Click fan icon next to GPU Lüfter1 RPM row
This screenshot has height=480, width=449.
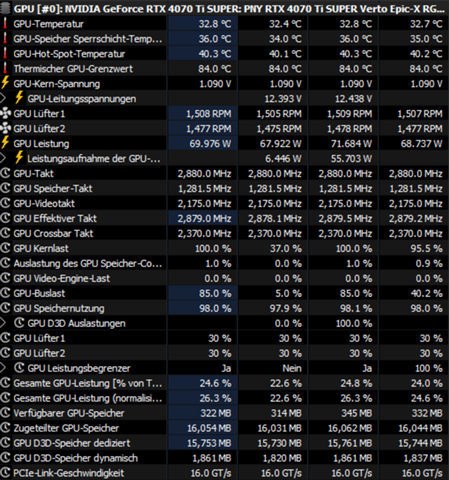[5, 113]
